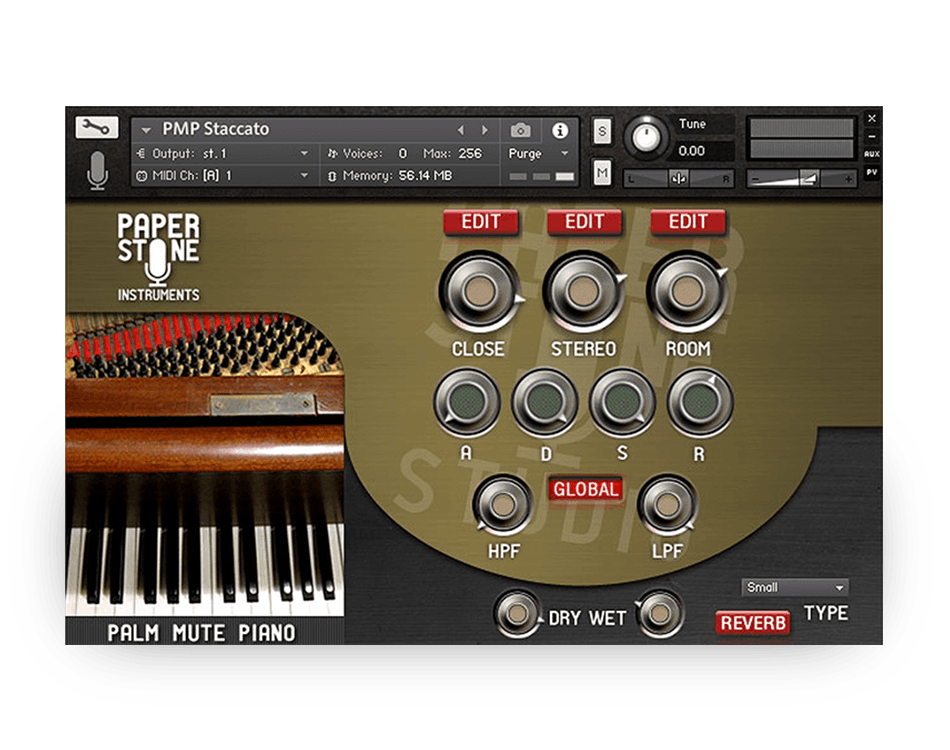Viewport: 950px width, 750px height.
Task: Select the next instrument arrow
Action: tap(484, 130)
